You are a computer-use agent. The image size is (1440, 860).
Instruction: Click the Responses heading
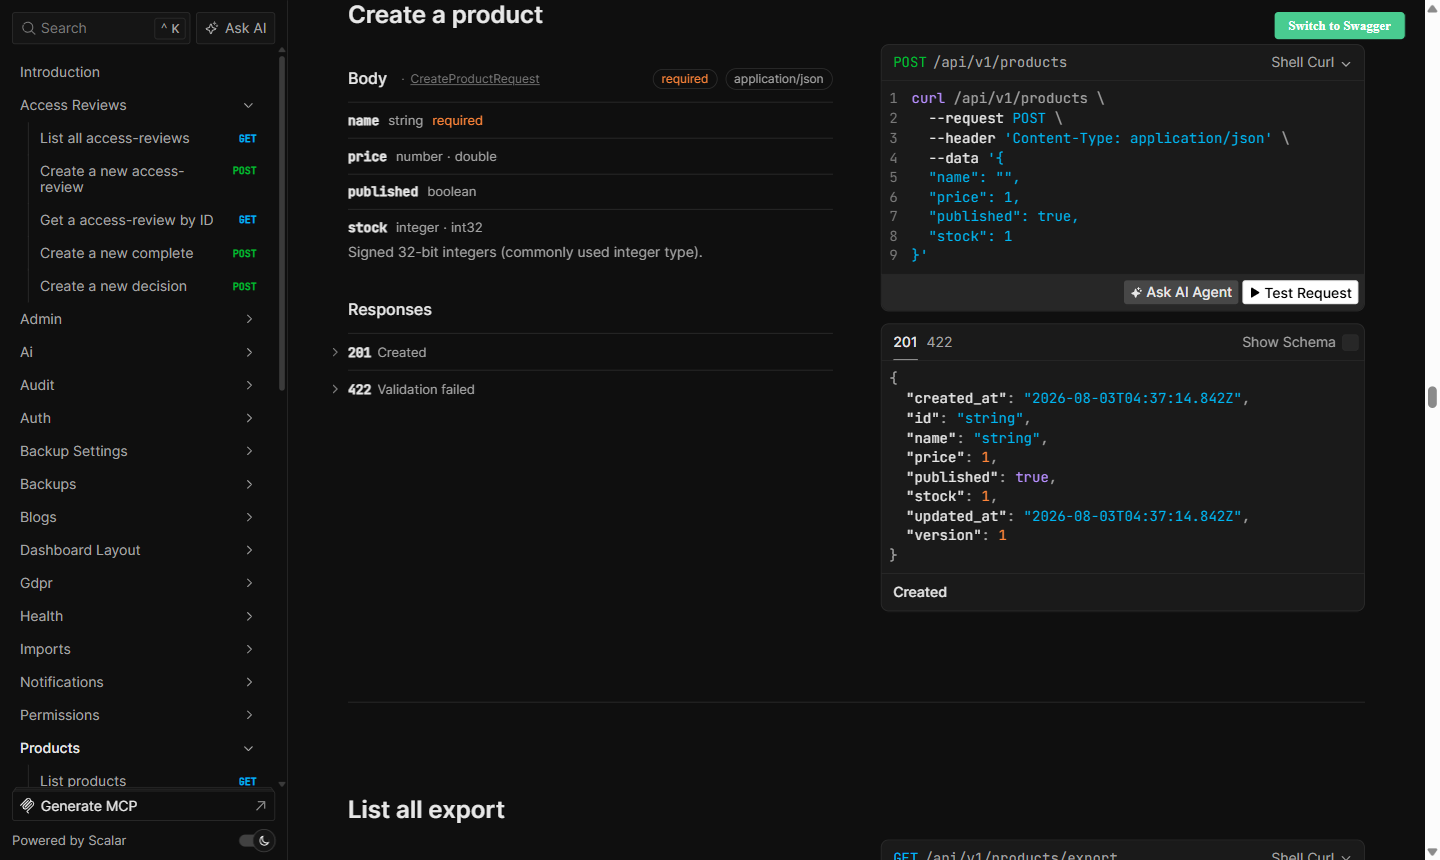pyautogui.click(x=390, y=310)
